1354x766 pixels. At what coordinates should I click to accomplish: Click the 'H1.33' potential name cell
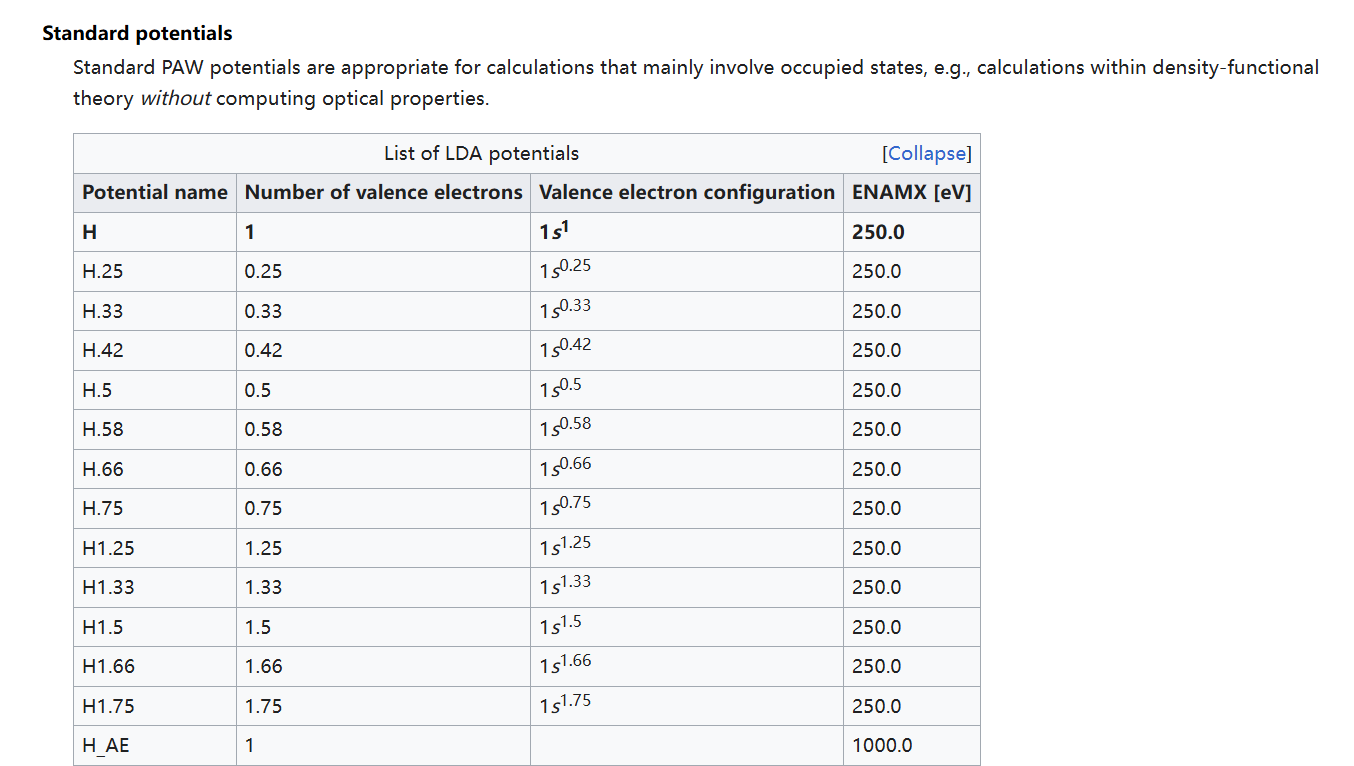pos(155,587)
